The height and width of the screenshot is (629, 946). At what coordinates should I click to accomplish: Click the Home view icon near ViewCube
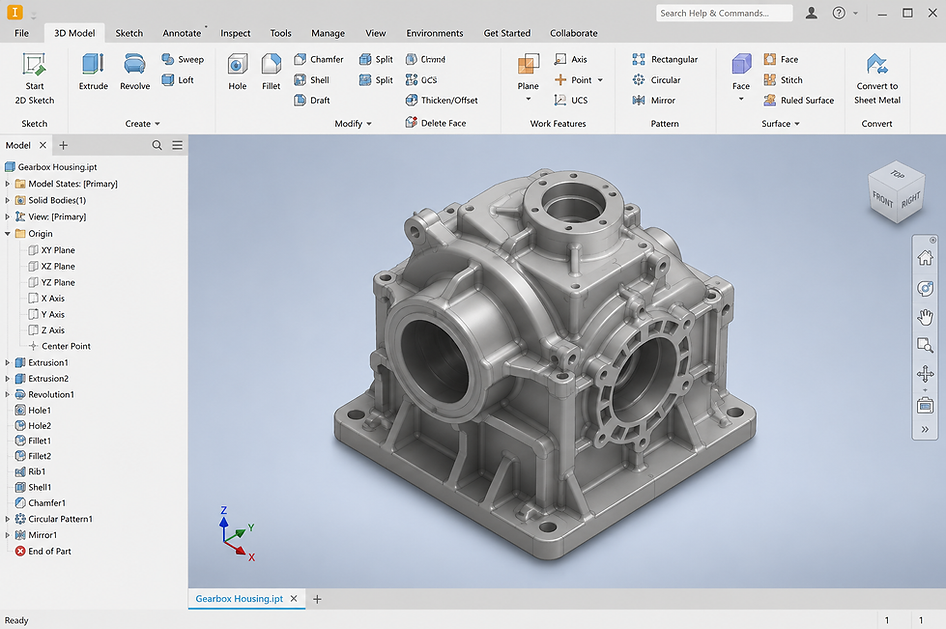(925, 258)
